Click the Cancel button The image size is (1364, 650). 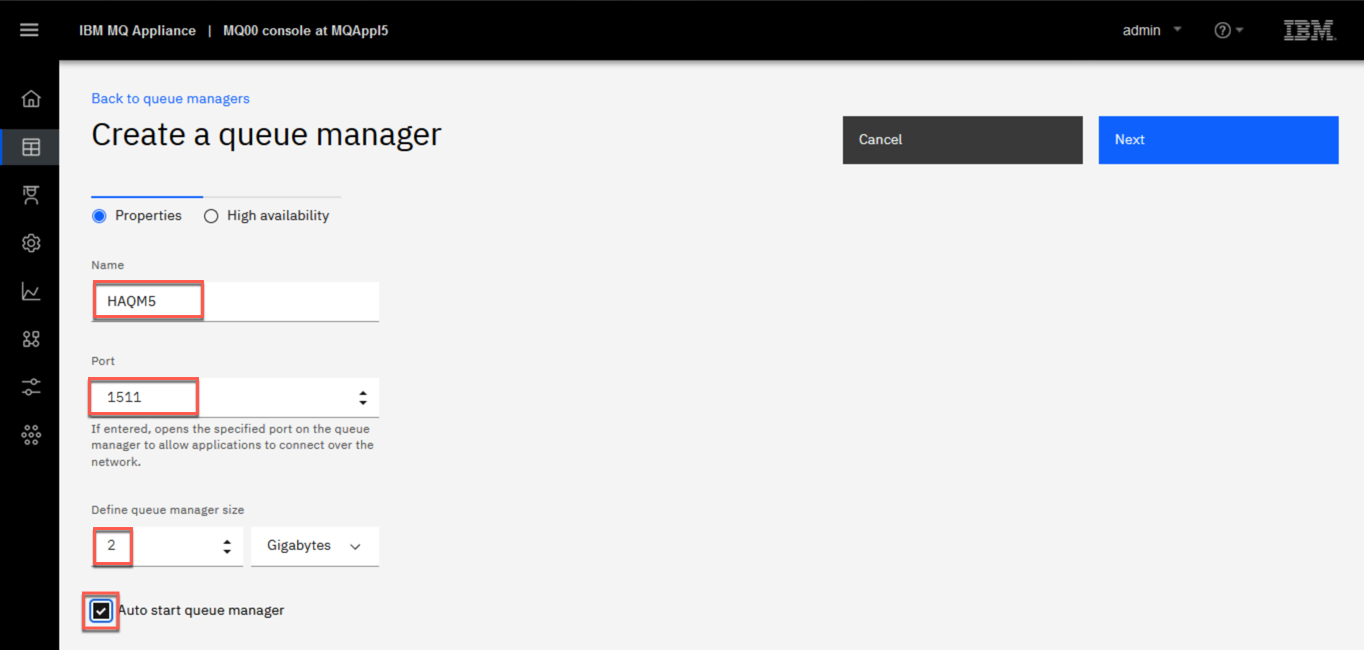(x=962, y=140)
